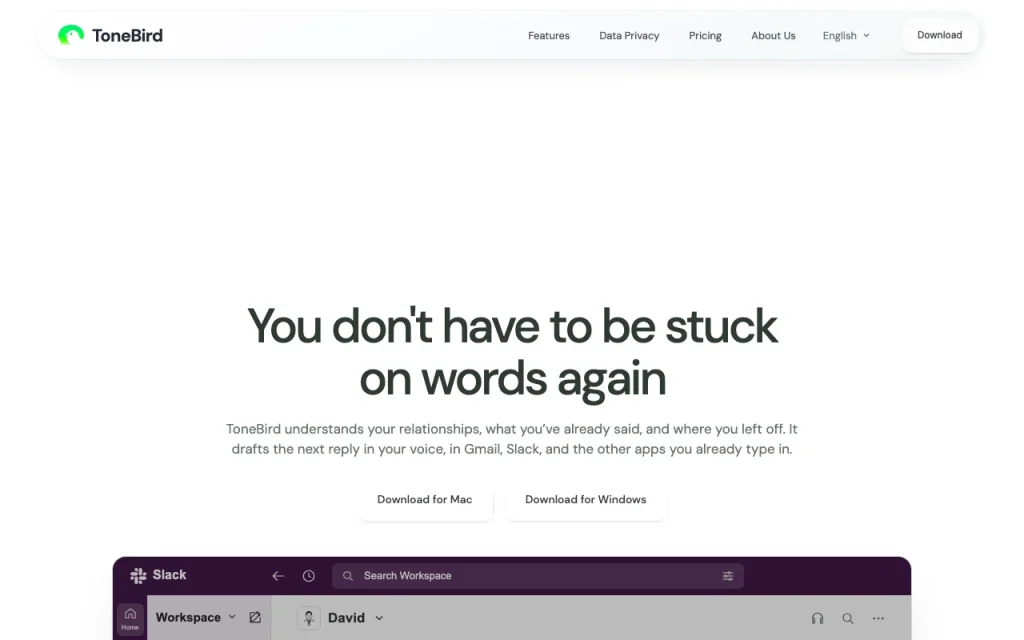1024x640 pixels.
Task: Open search filter sliders icon
Action: tap(728, 576)
